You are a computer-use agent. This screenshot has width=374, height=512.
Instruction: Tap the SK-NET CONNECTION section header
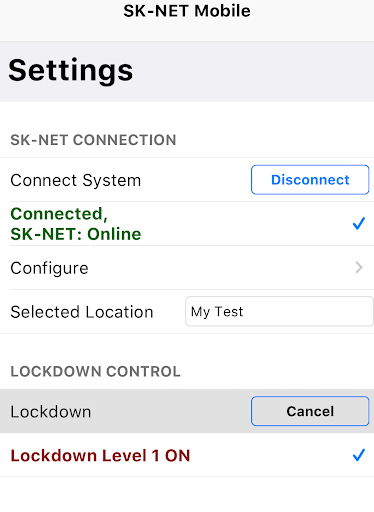point(93,140)
